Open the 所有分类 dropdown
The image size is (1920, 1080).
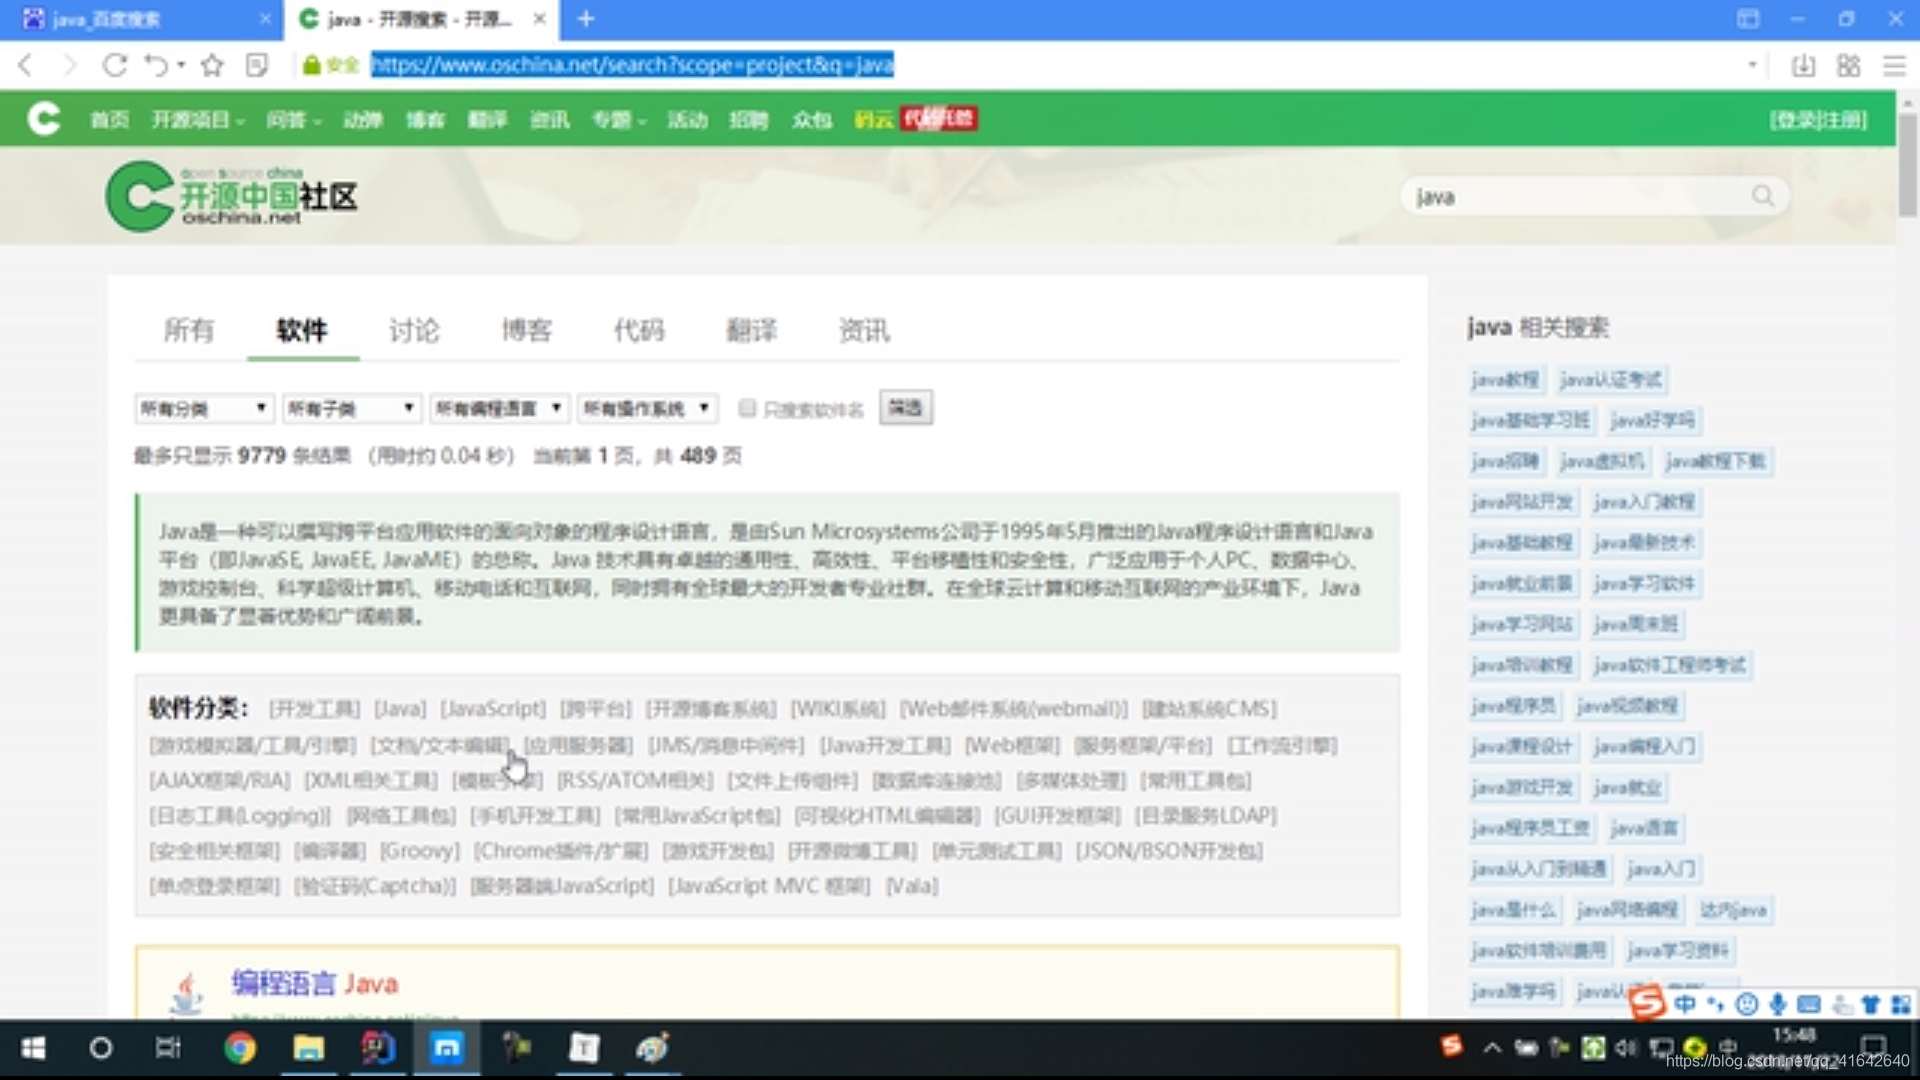[204, 408]
